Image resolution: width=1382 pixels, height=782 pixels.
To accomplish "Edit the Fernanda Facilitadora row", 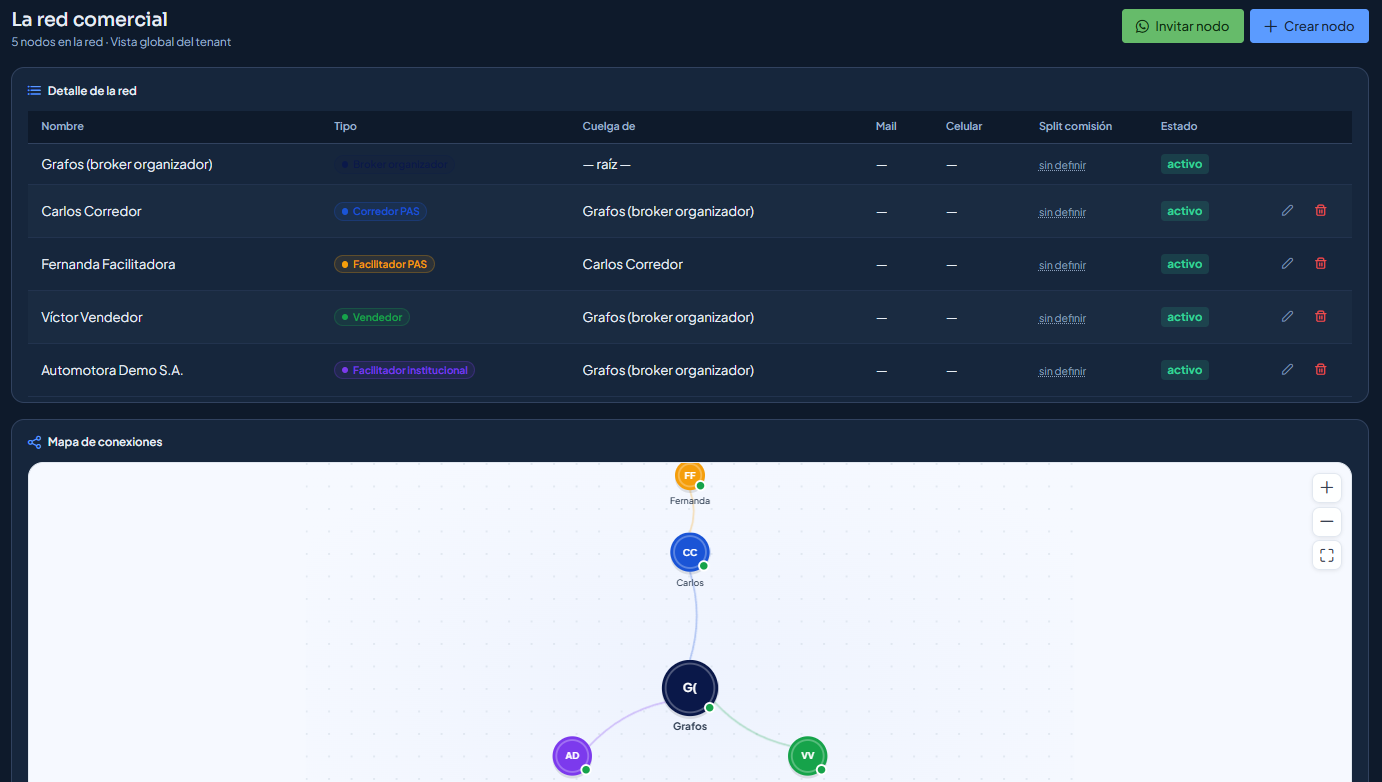I will pos(1287,264).
